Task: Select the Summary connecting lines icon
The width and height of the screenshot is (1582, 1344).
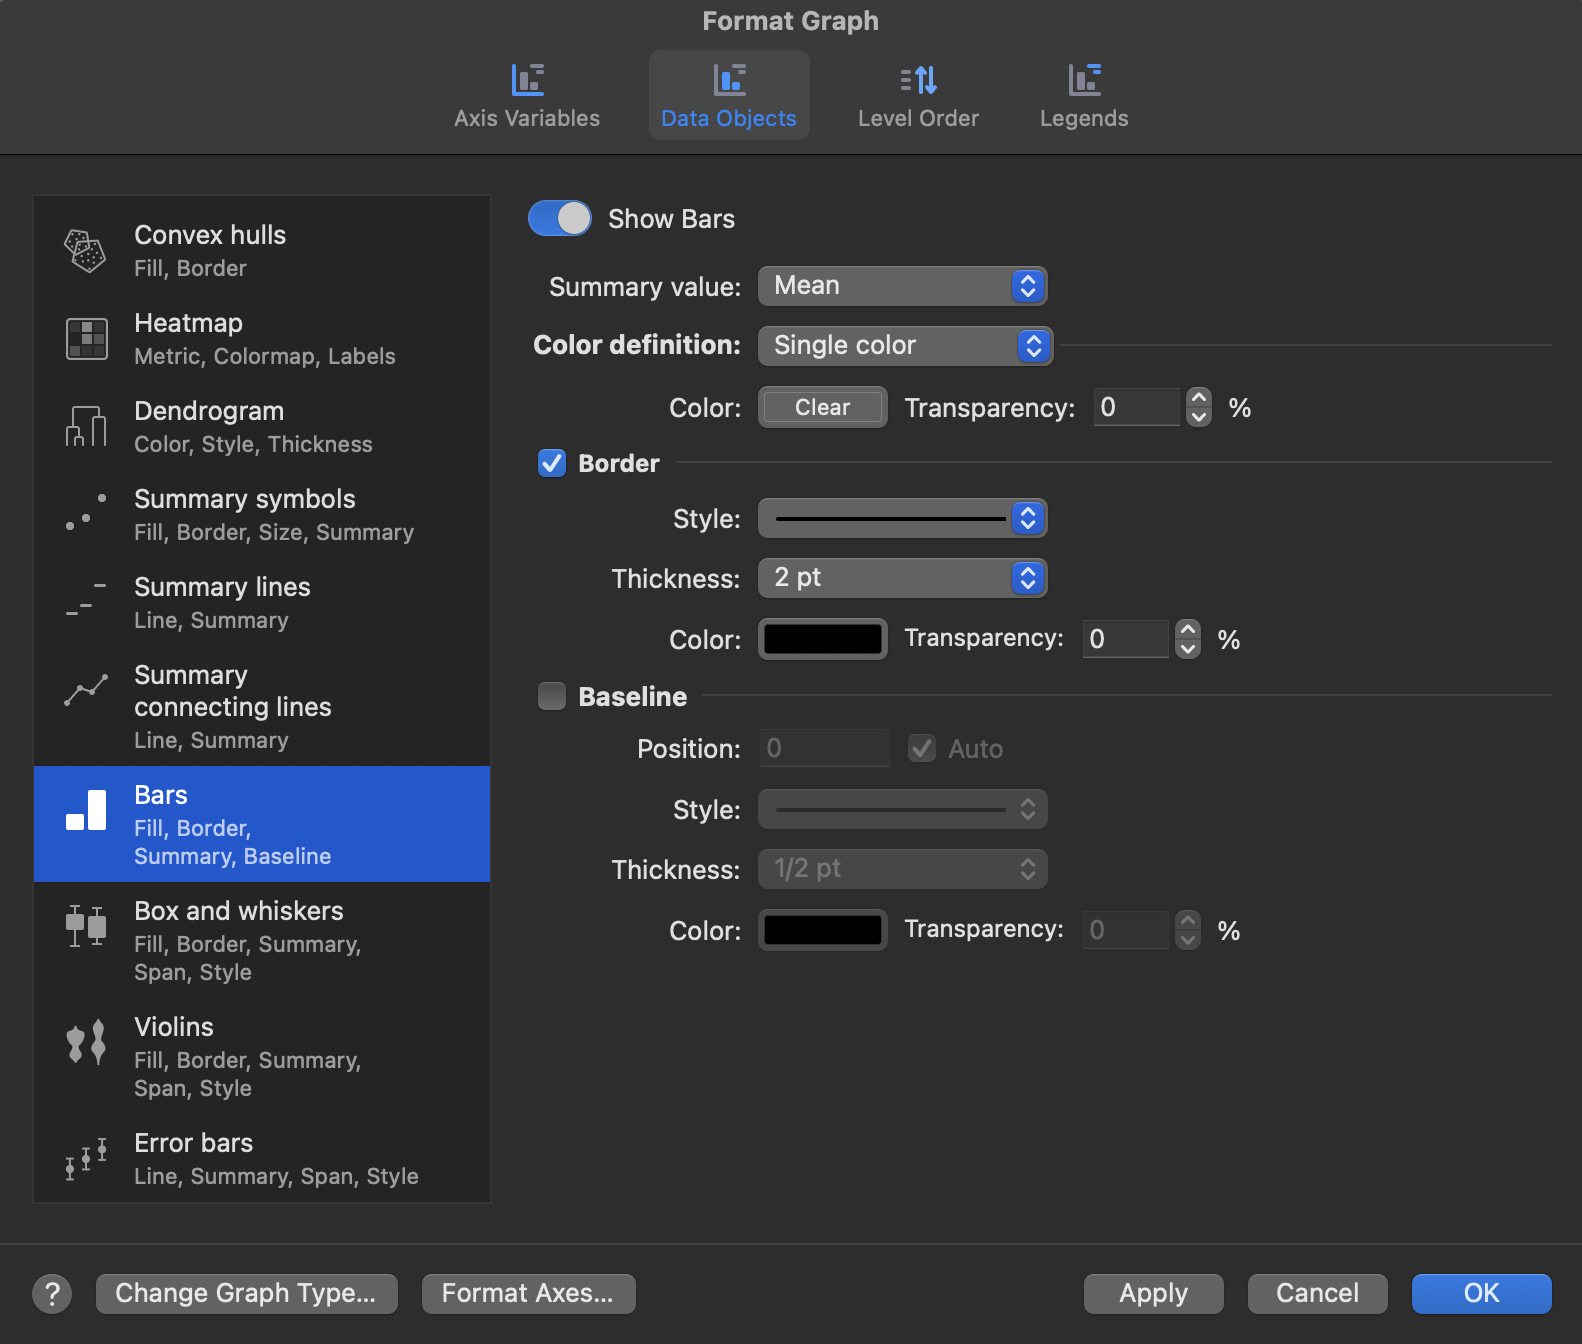Action: pos(86,690)
